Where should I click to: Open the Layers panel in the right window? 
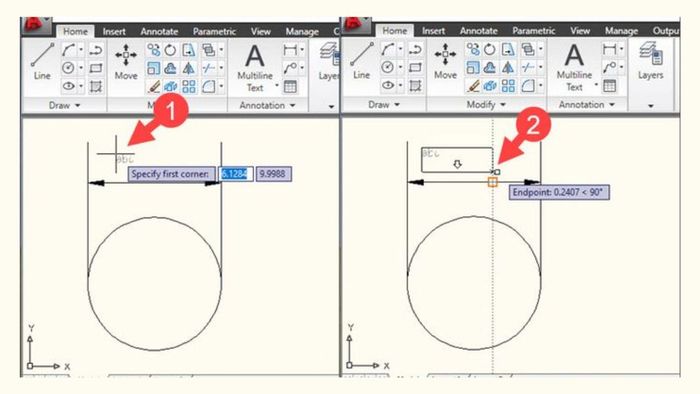[x=650, y=61]
